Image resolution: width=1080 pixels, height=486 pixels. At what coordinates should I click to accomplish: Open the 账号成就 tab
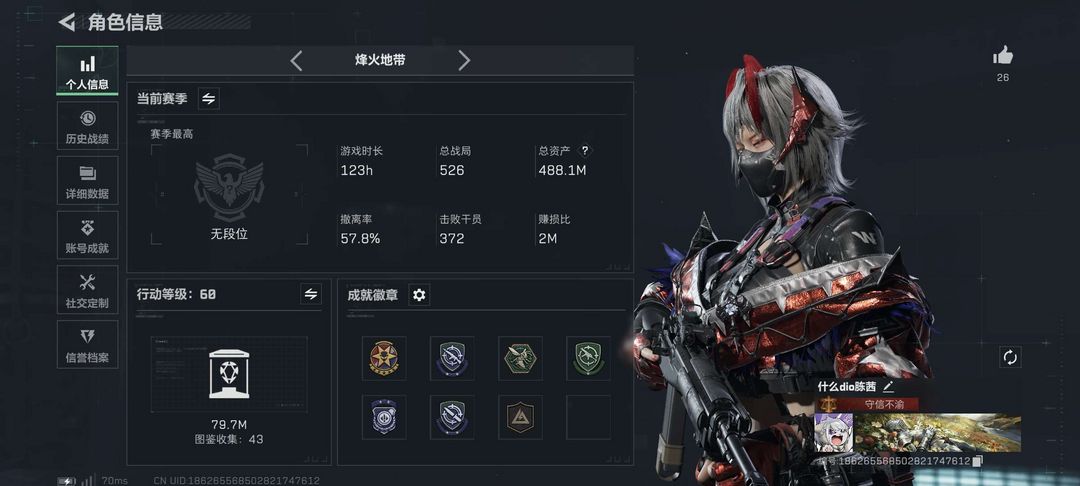(87, 235)
